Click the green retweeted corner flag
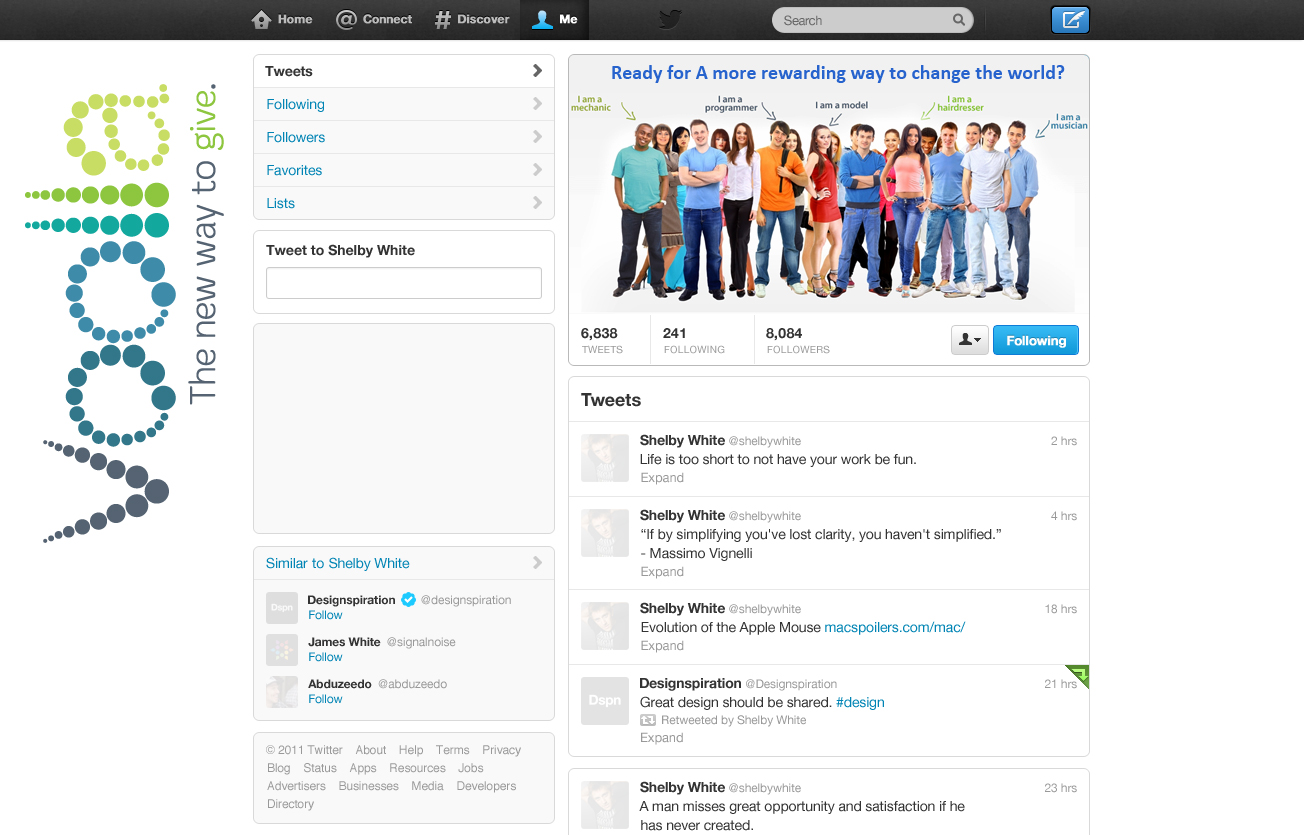 1078,676
